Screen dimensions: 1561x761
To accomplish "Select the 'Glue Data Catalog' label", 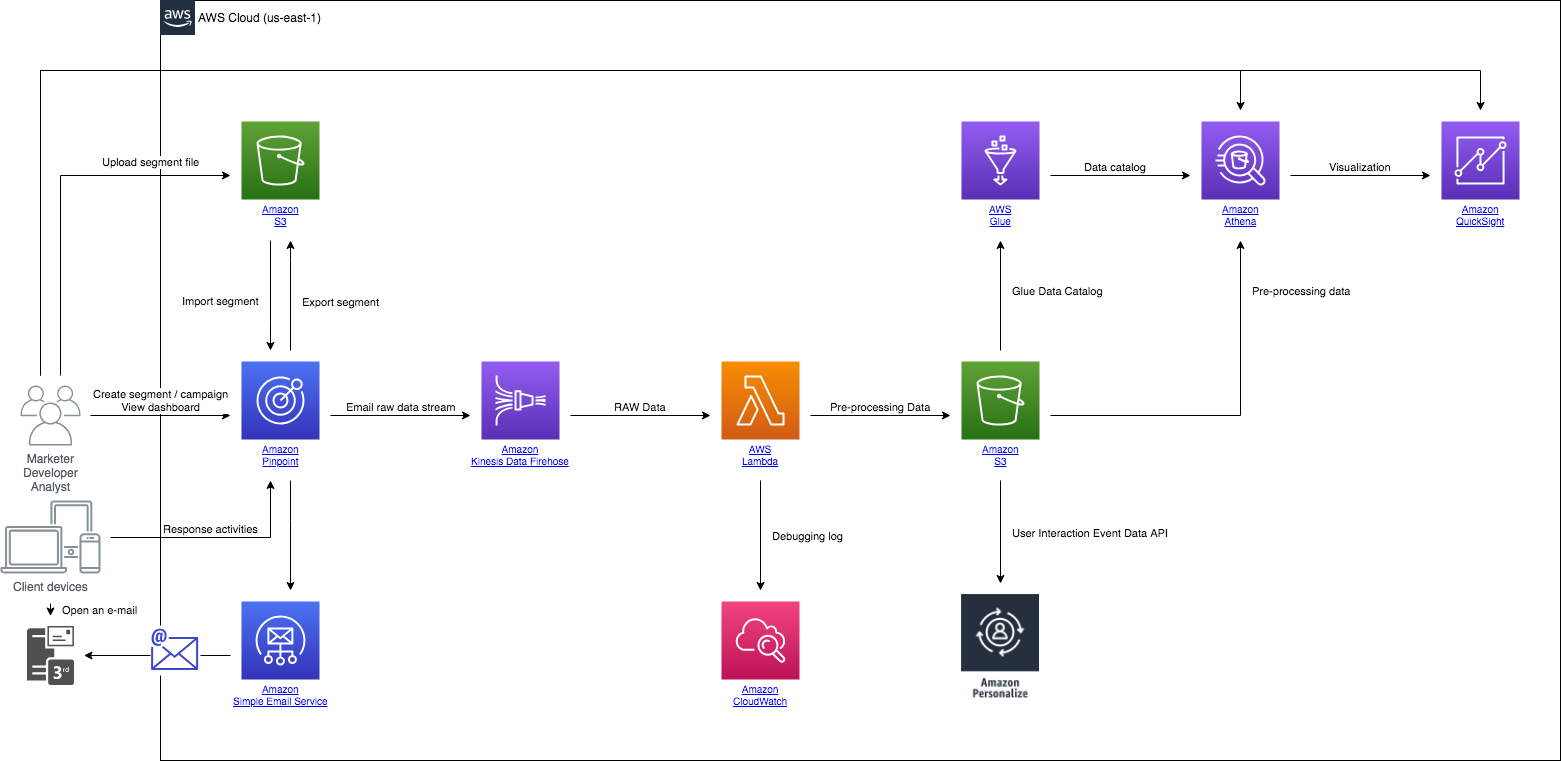I will point(1056,291).
